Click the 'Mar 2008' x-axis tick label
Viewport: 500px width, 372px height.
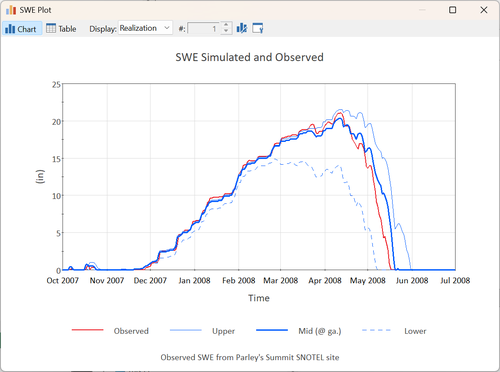pyautogui.click(x=281, y=281)
